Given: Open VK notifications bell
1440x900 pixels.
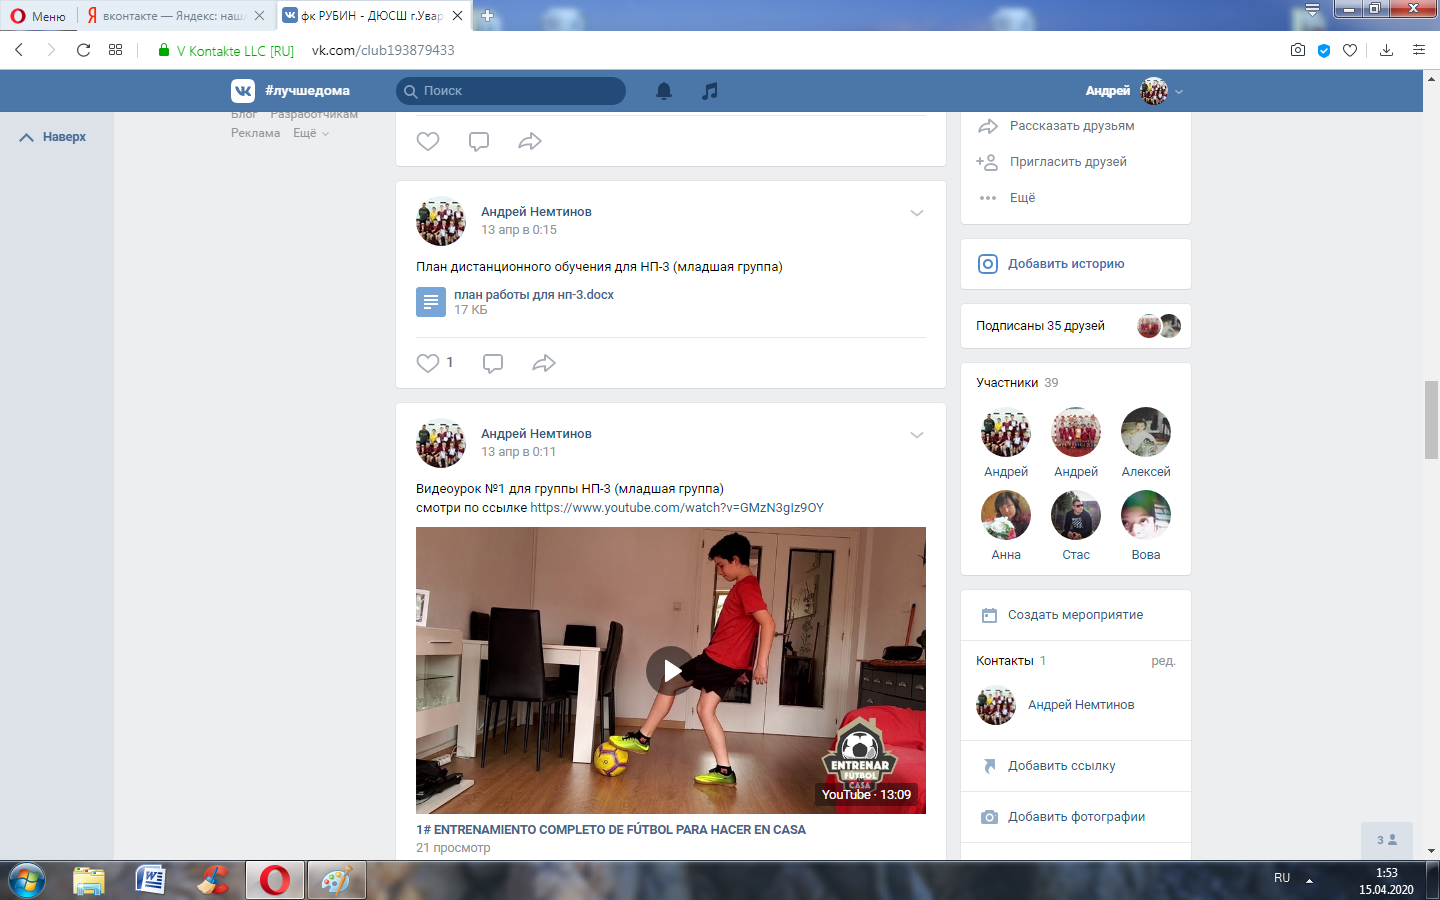Looking at the screenshot, I should point(663,91).
